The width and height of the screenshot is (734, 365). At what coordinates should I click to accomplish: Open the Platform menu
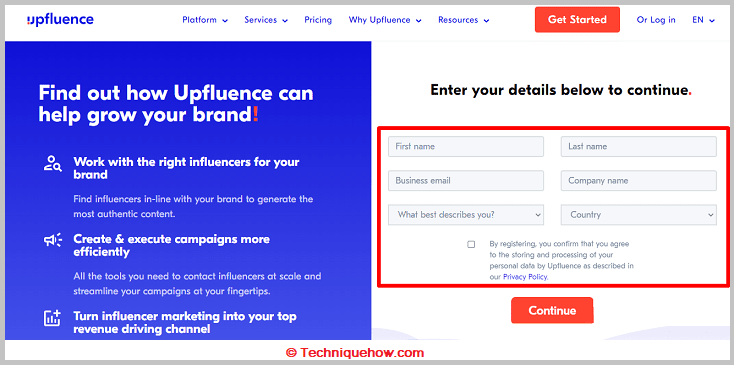[205, 20]
